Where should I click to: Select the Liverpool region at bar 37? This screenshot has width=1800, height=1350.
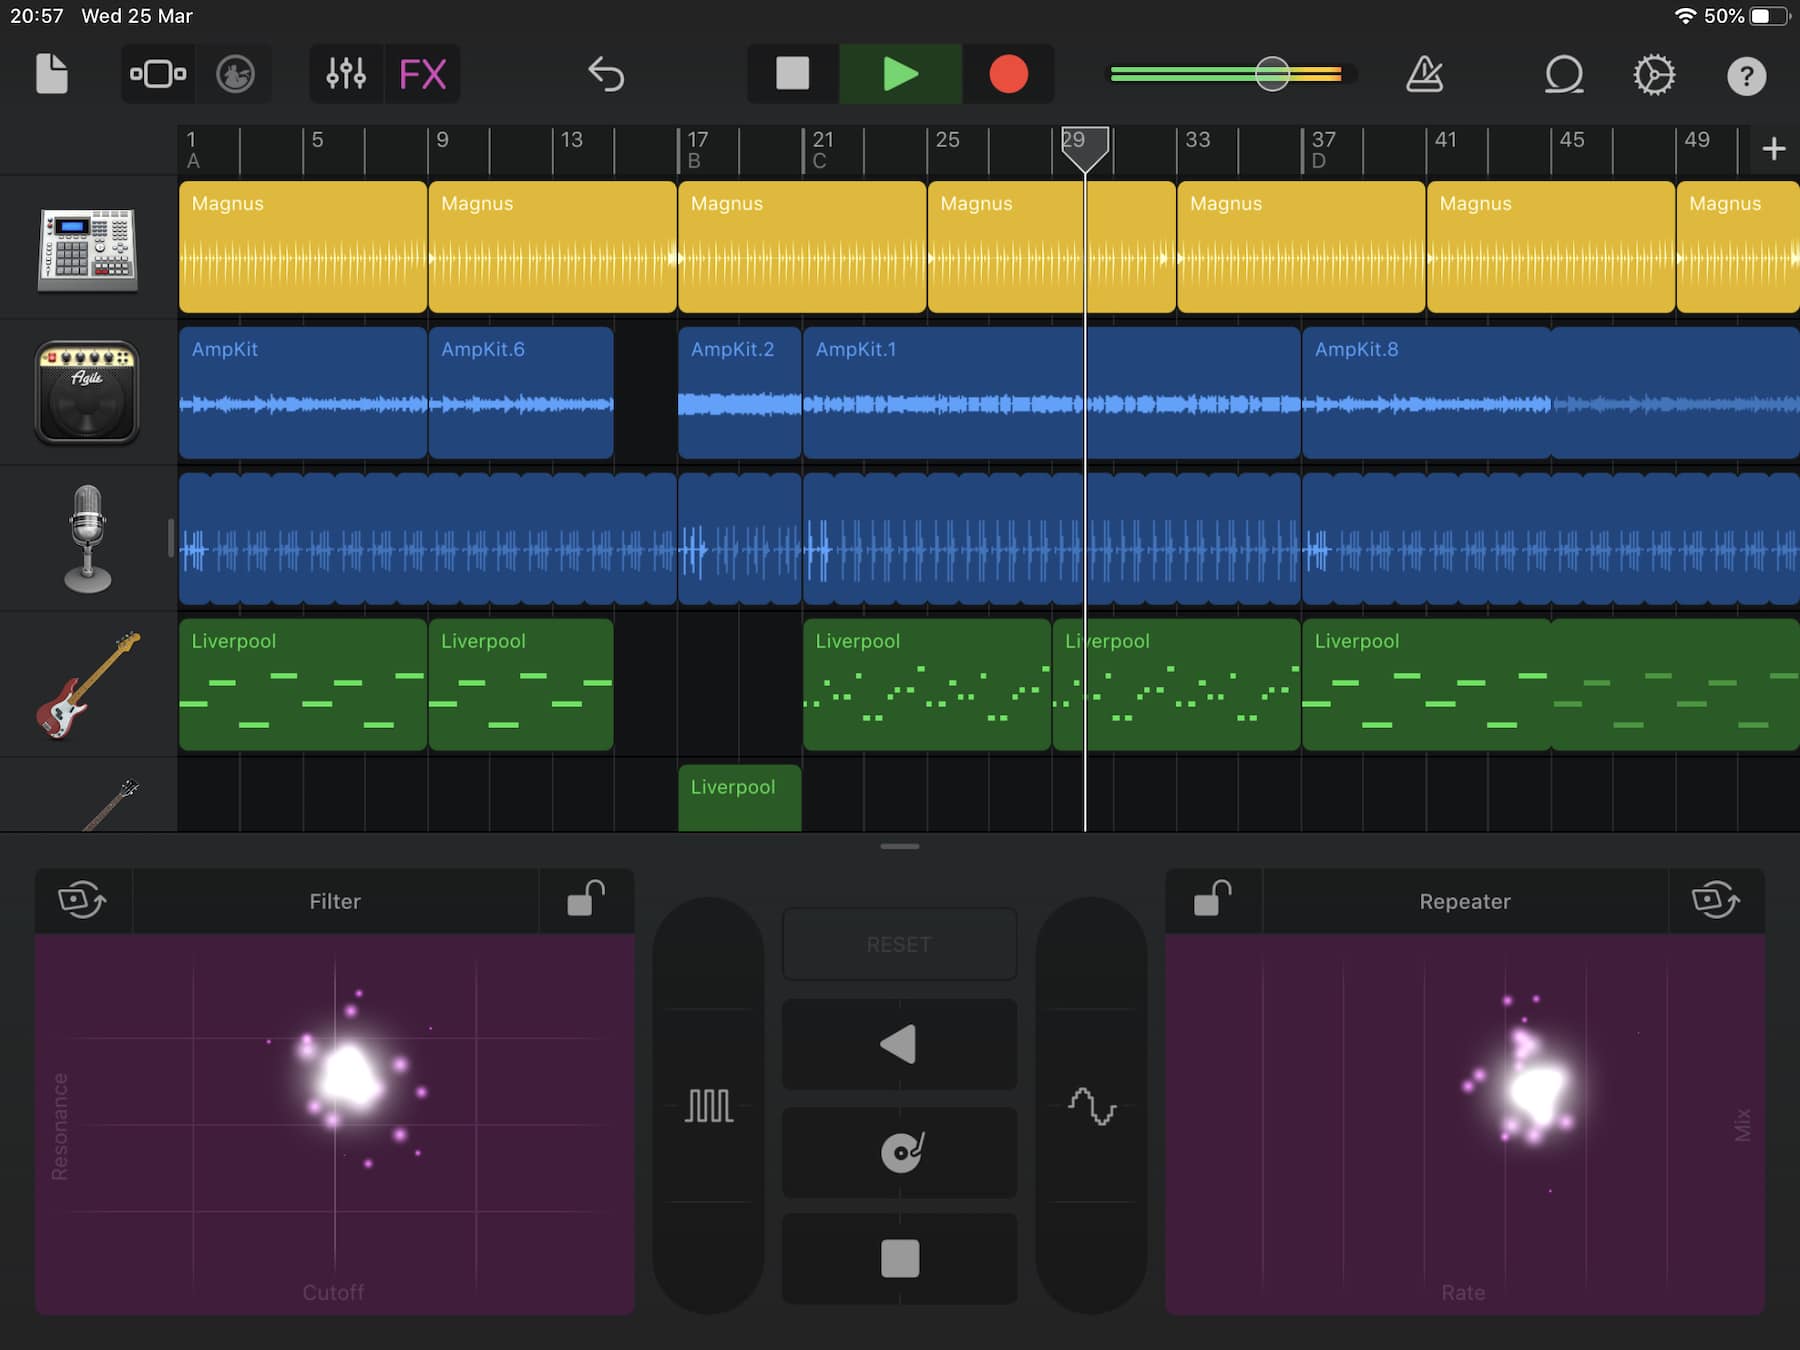coord(1551,685)
